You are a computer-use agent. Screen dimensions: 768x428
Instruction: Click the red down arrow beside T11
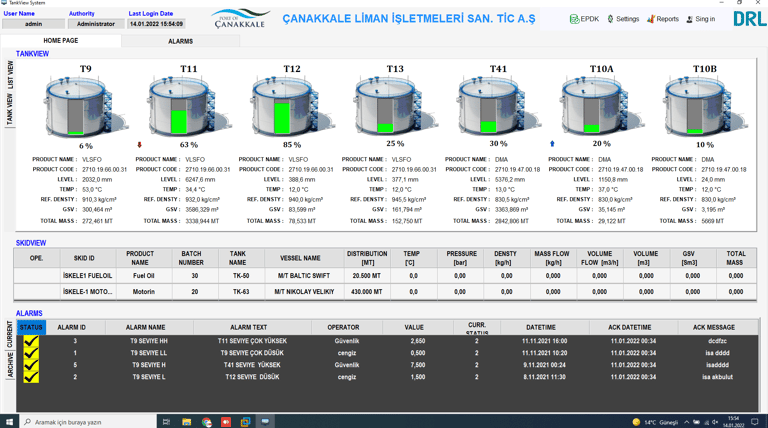140,144
